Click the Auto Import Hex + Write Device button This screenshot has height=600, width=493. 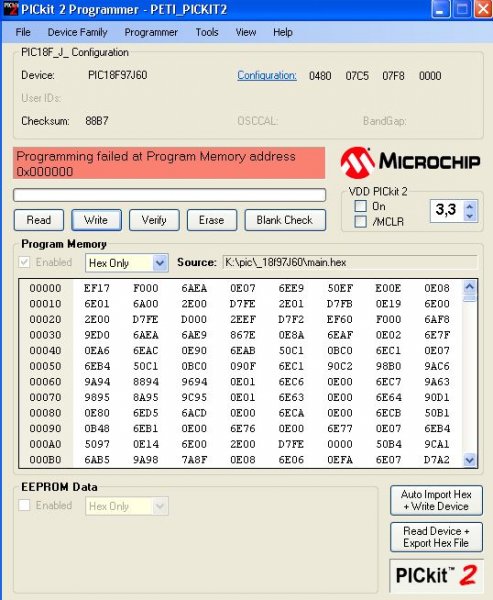pyautogui.click(x=436, y=501)
